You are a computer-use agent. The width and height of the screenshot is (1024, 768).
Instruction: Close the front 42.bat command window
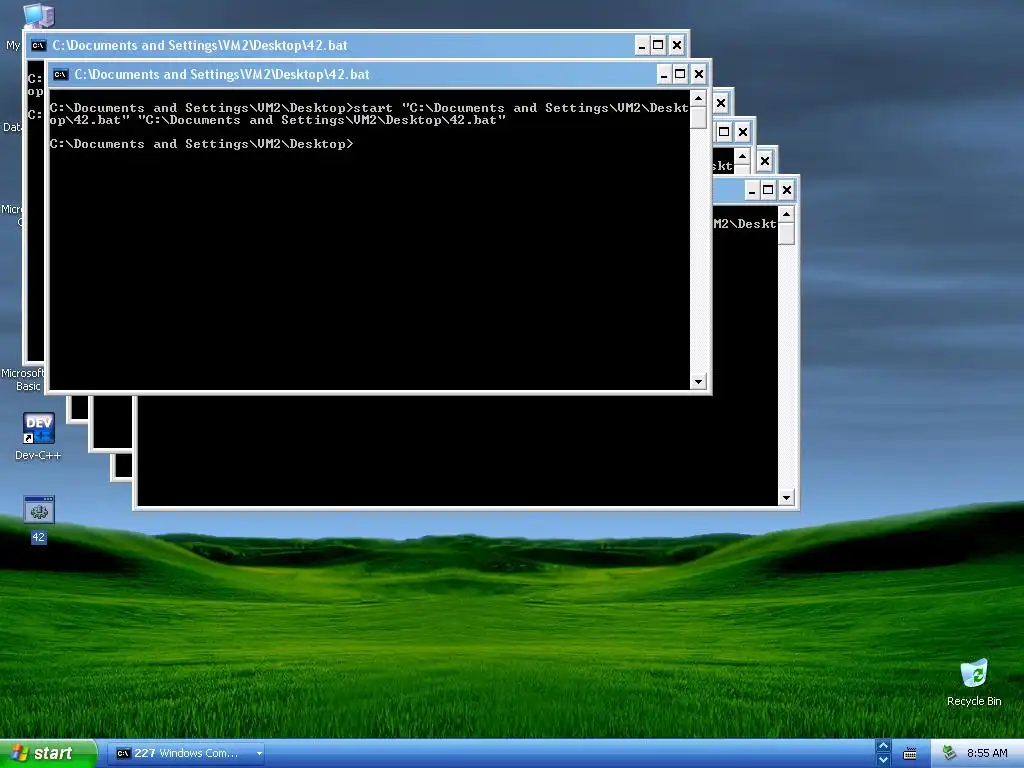point(699,74)
